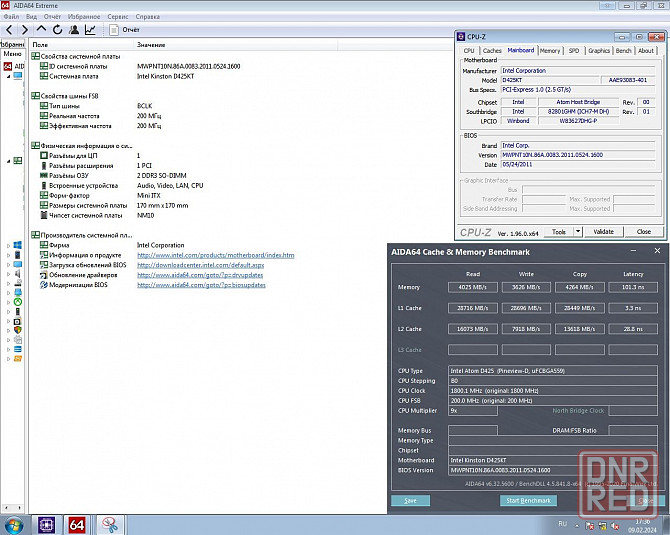Viewport: 670px width, 535px height.
Task: Click the Поле column header
Action: pyautogui.click(x=40, y=45)
